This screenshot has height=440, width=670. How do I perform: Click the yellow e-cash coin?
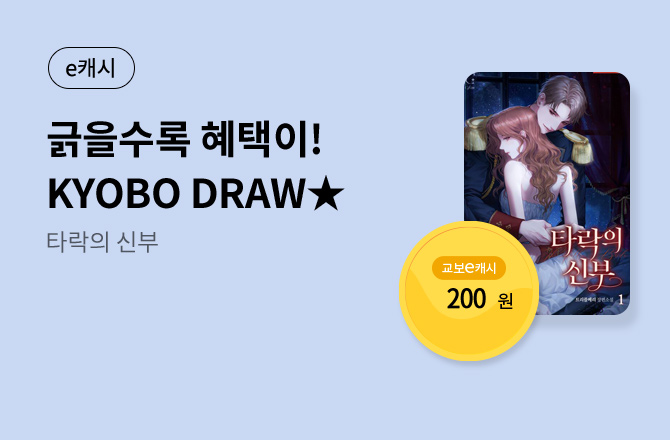[469, 290]
